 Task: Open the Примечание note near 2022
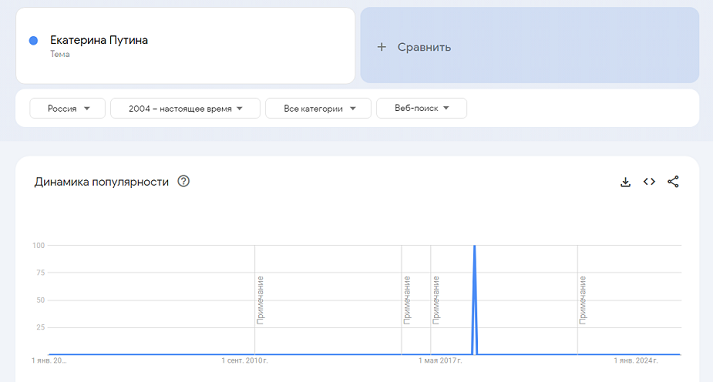tap(583, 300)
